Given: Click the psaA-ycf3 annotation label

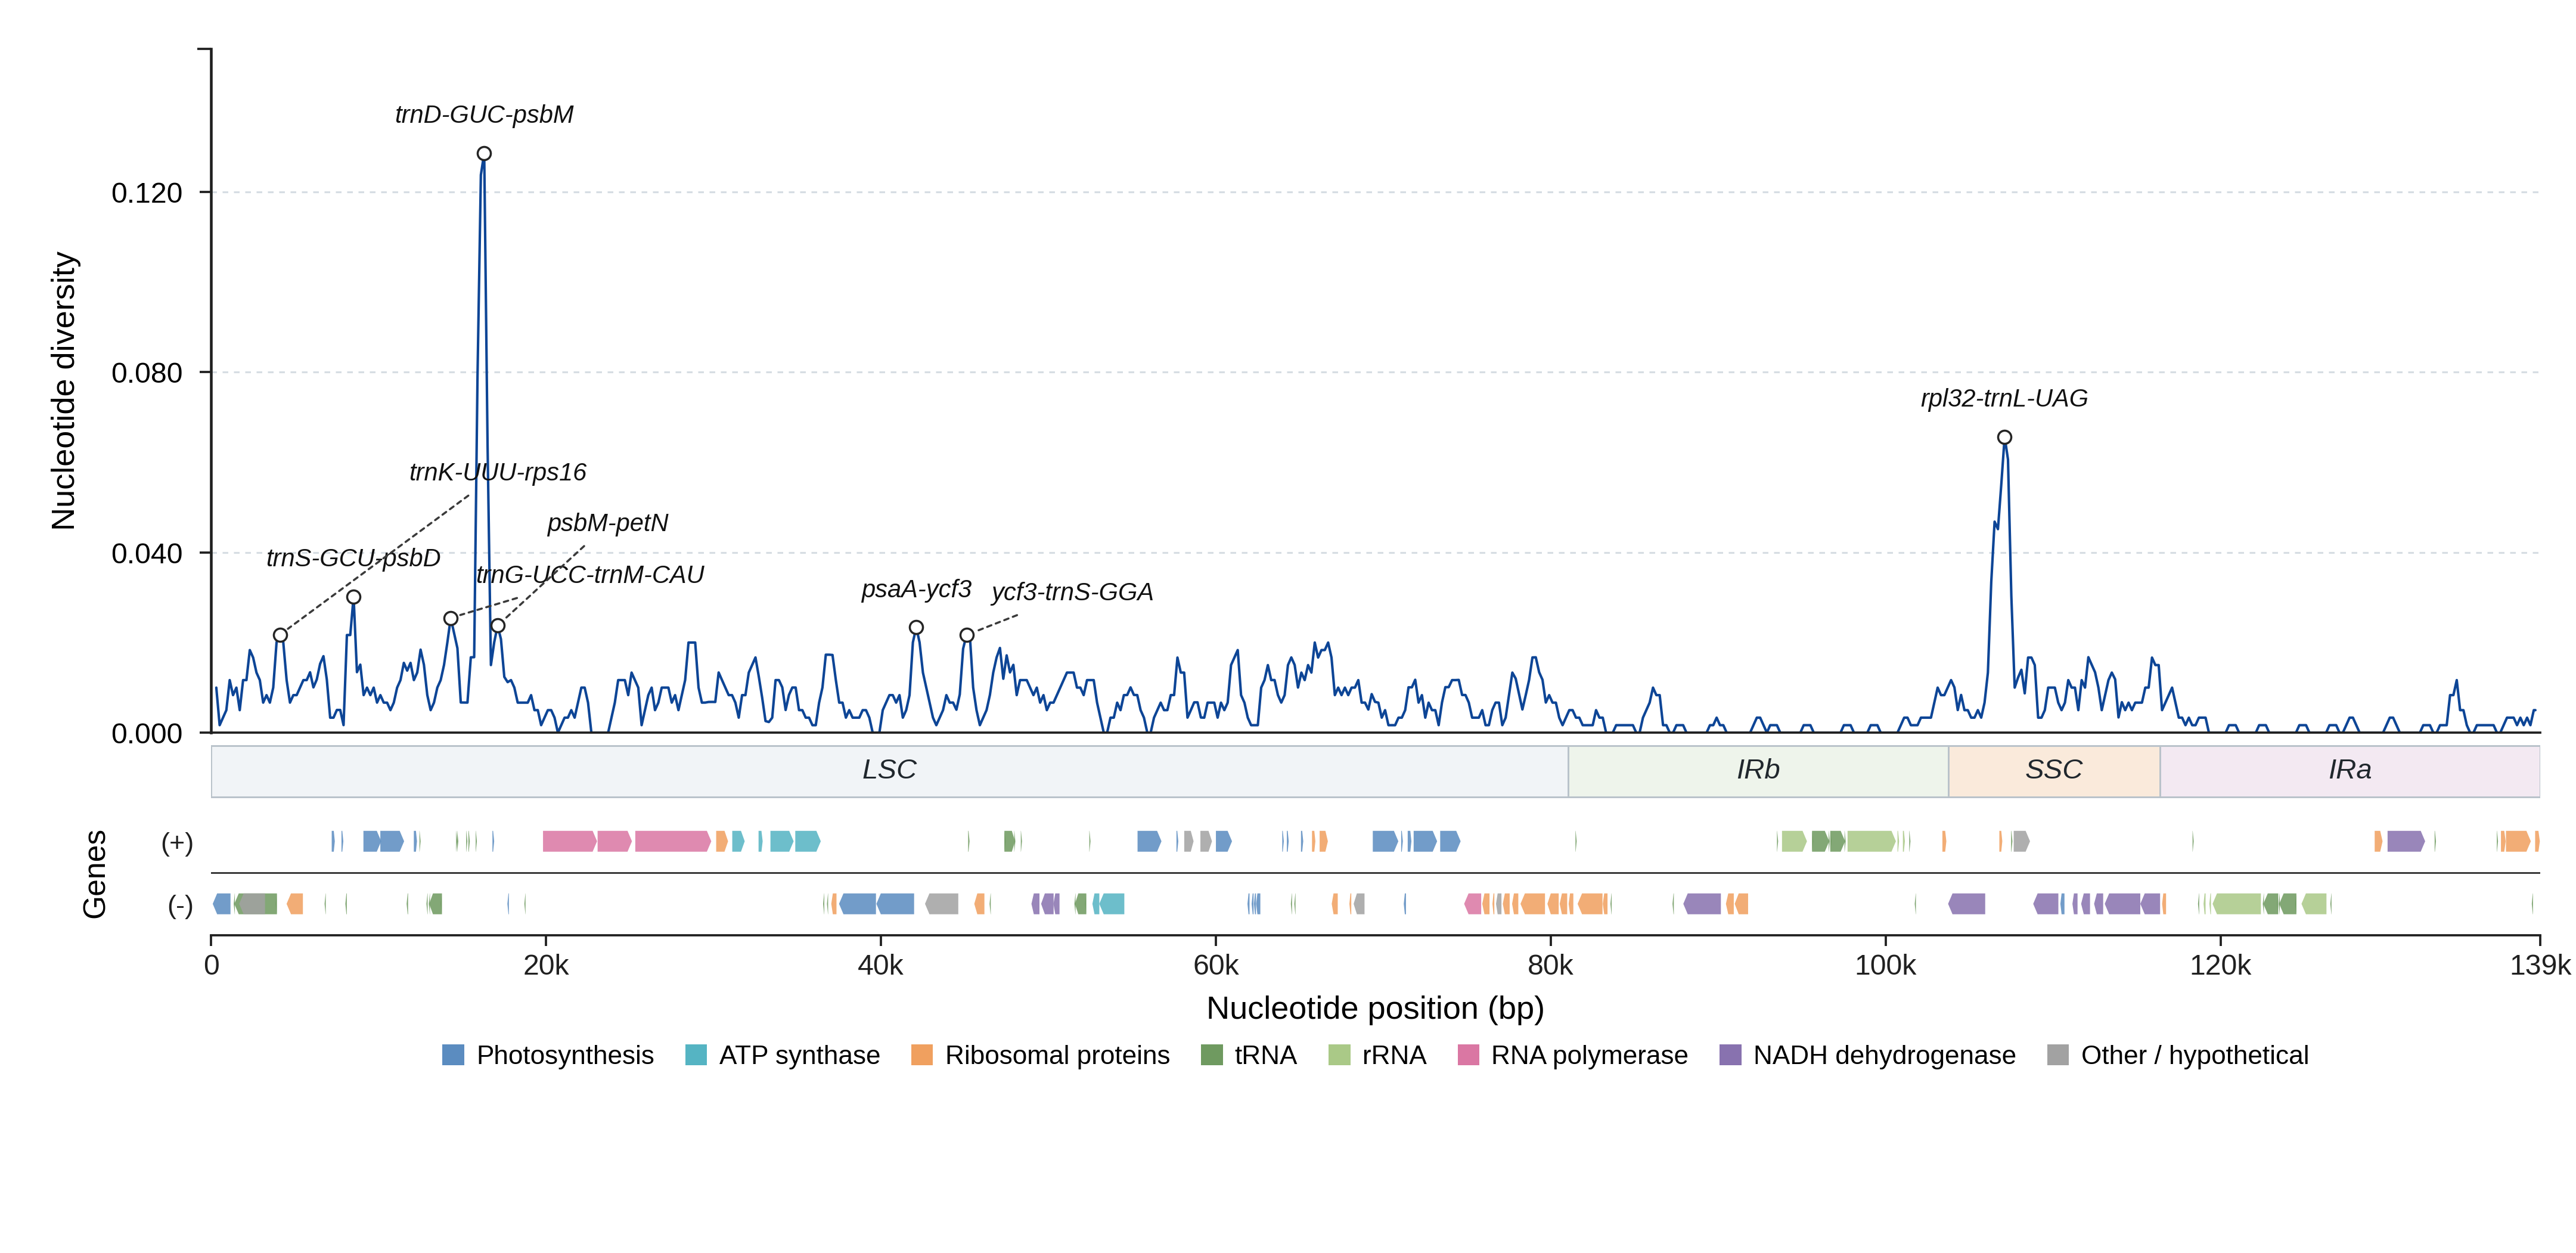Looking at the screenshot, I should tap(916, 589).
